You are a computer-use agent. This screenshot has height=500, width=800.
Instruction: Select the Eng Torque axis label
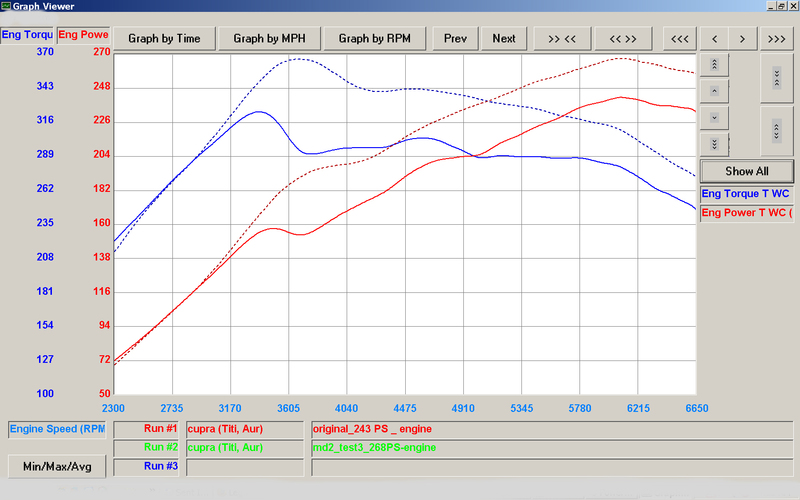pos(27,35)
